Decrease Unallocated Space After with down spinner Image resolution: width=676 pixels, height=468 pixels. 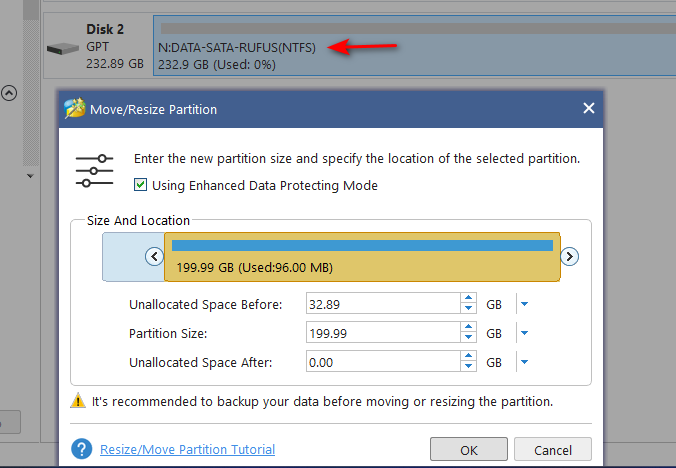pos(468,367)
